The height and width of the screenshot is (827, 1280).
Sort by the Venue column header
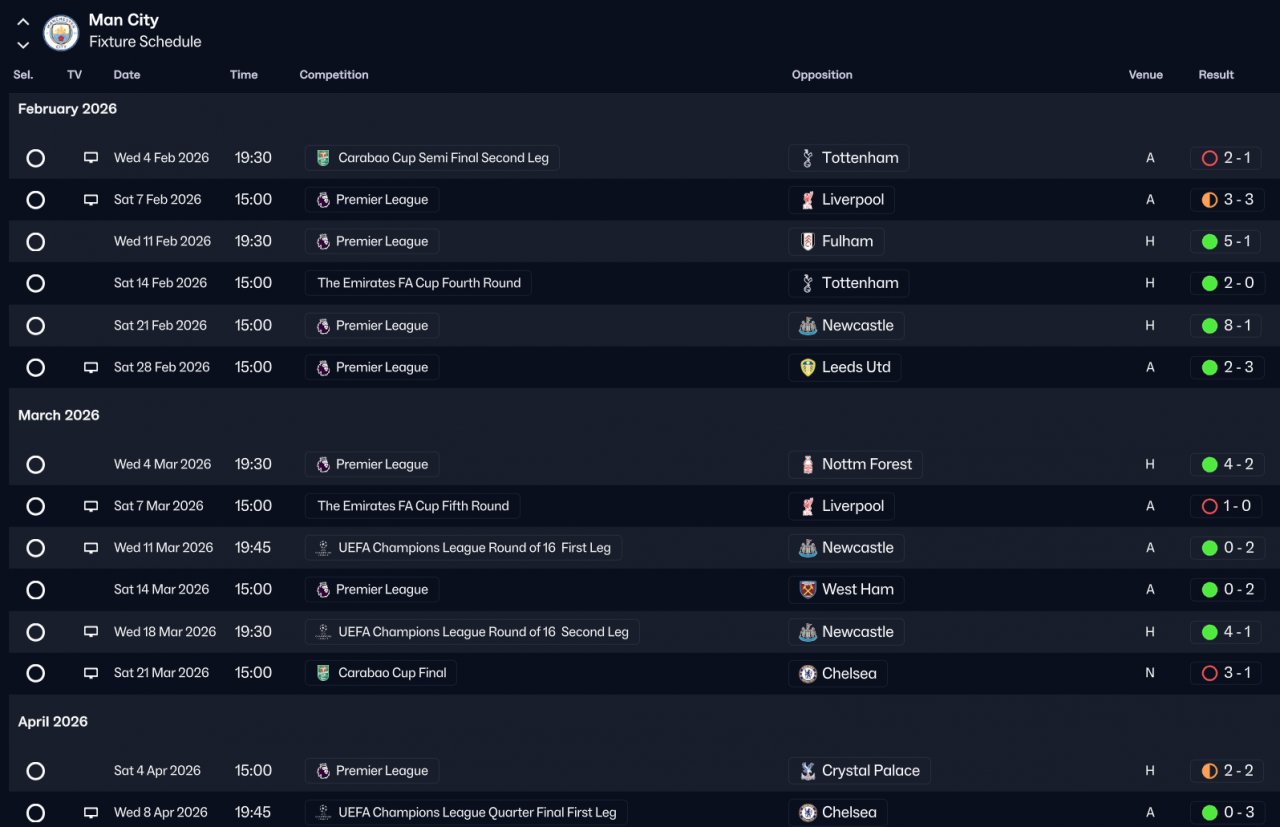point(1146,75)
